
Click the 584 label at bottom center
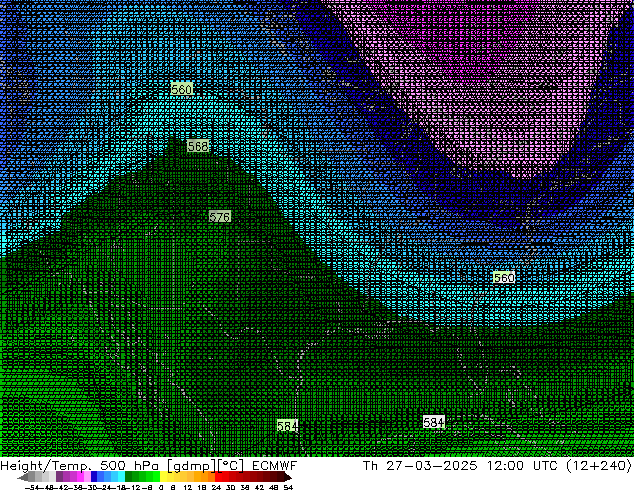point(287,426)
